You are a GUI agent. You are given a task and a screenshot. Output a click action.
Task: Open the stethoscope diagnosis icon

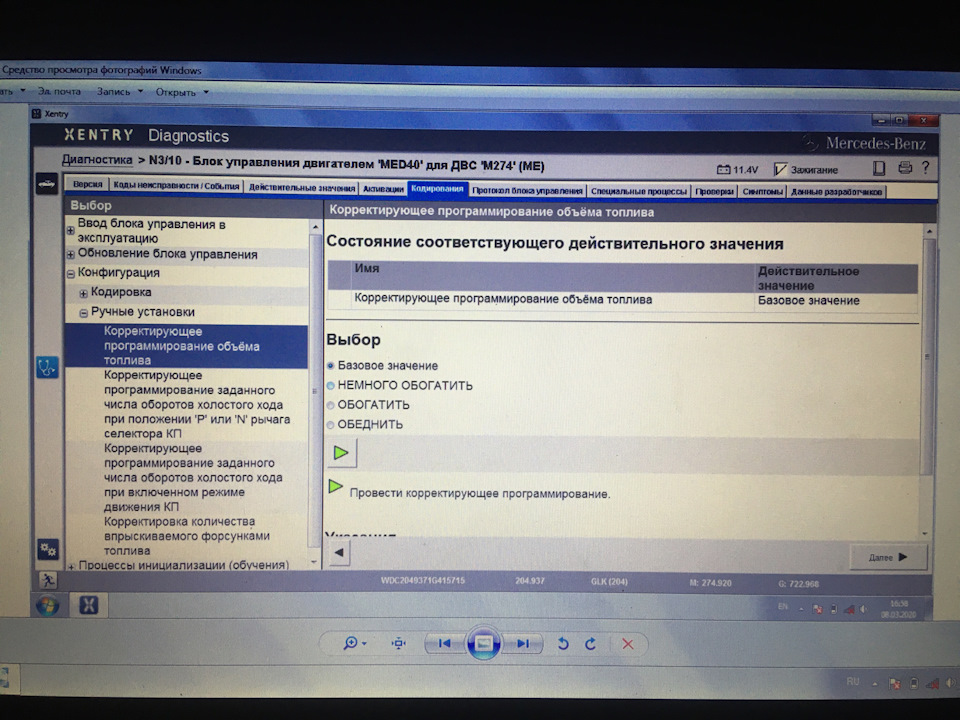coord(47,367)
